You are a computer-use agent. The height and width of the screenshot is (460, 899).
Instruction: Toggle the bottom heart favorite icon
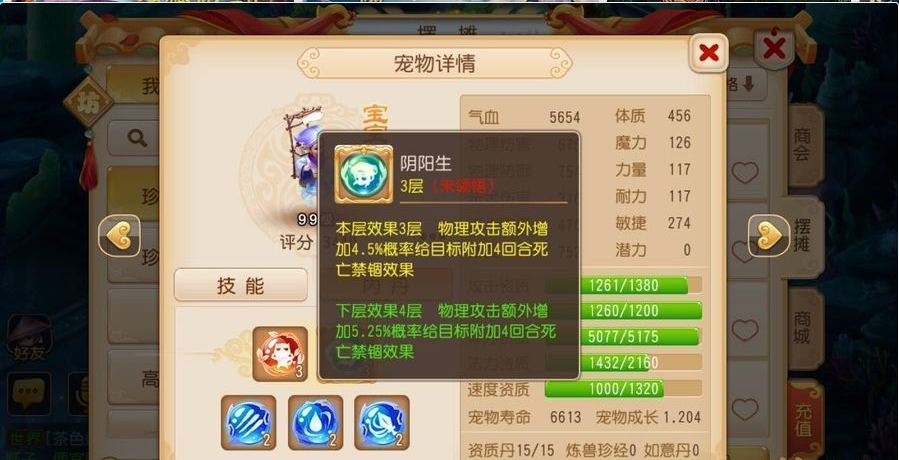[745, 410]
